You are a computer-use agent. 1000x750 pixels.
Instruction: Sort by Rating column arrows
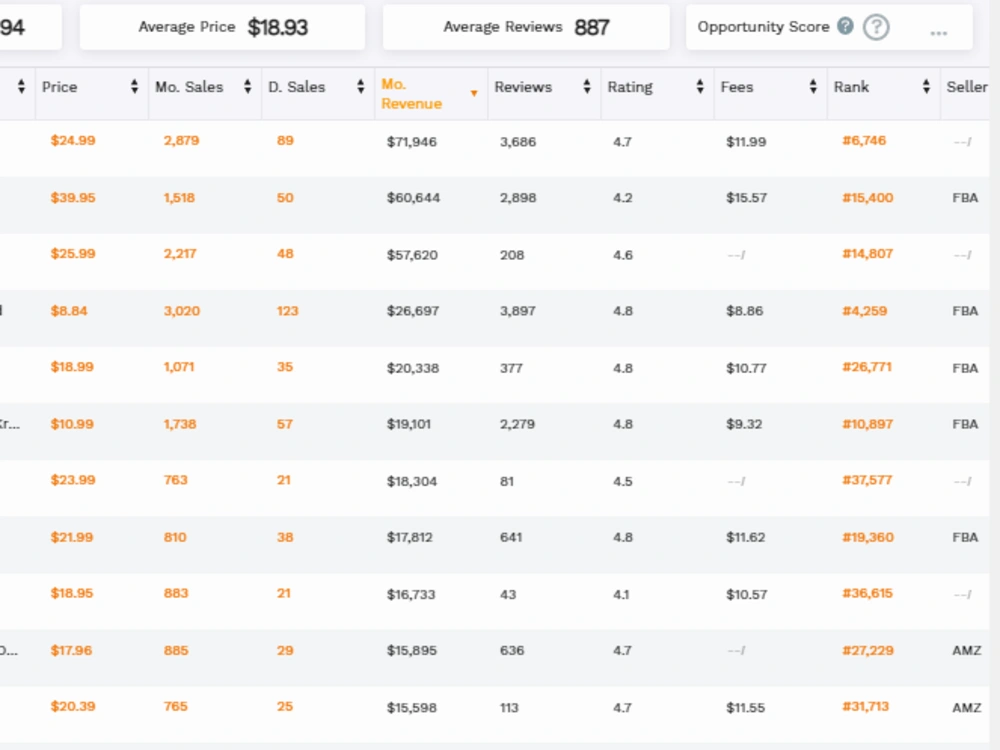point(700,87)
